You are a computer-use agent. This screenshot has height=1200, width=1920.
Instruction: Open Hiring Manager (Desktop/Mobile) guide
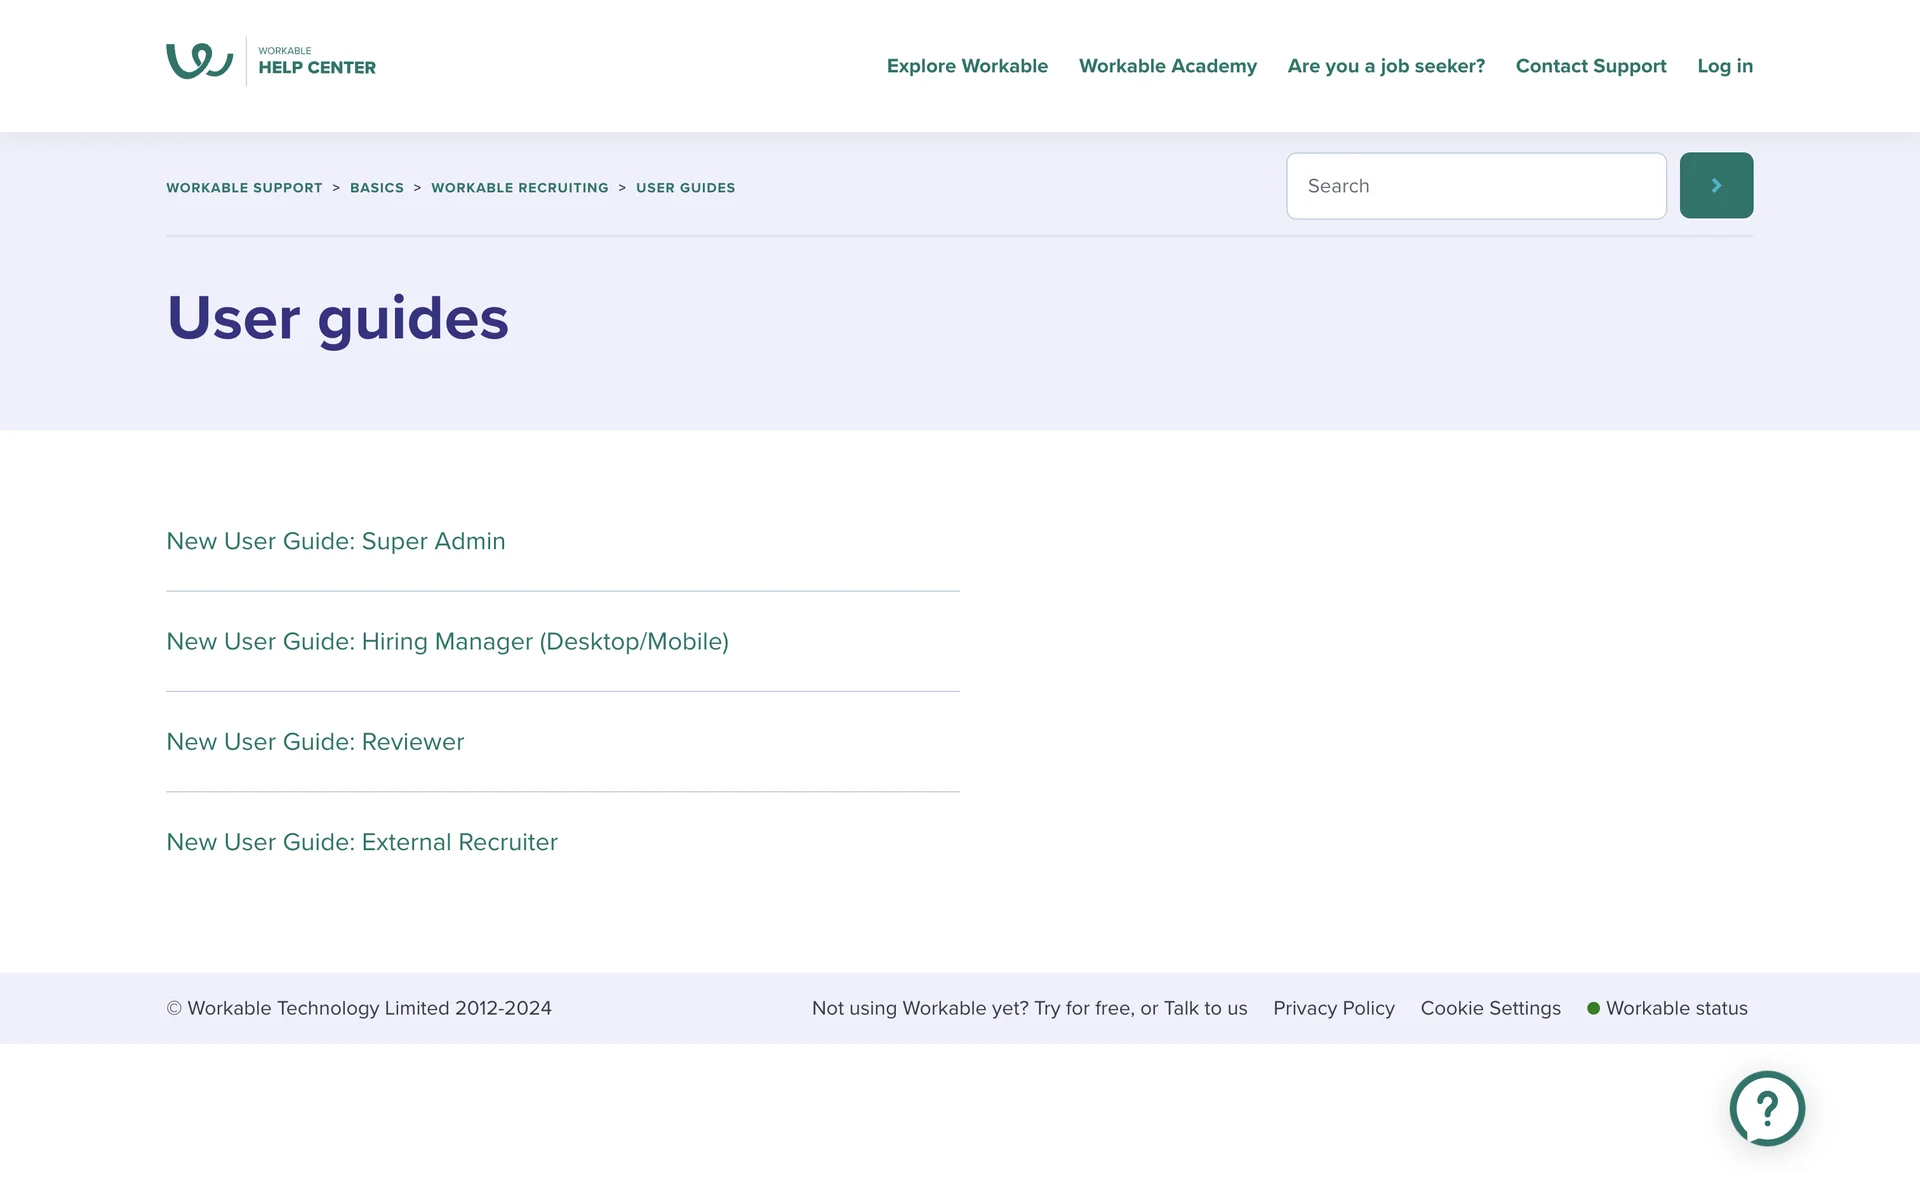pyautogui.click(x=447, y=641)
